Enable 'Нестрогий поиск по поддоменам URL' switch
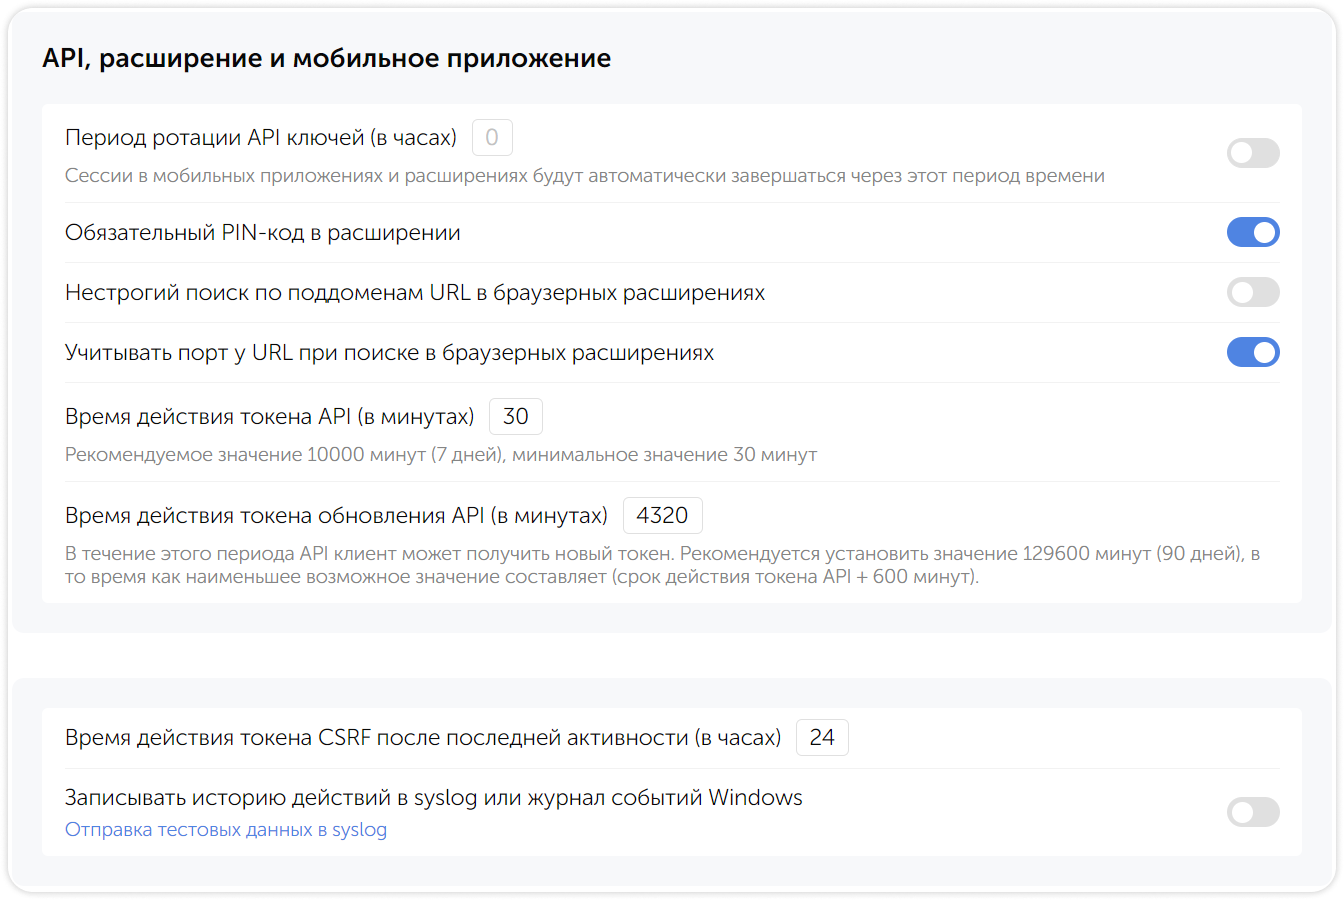This screenshot has height=900, width=1344. pos(1253,292)
